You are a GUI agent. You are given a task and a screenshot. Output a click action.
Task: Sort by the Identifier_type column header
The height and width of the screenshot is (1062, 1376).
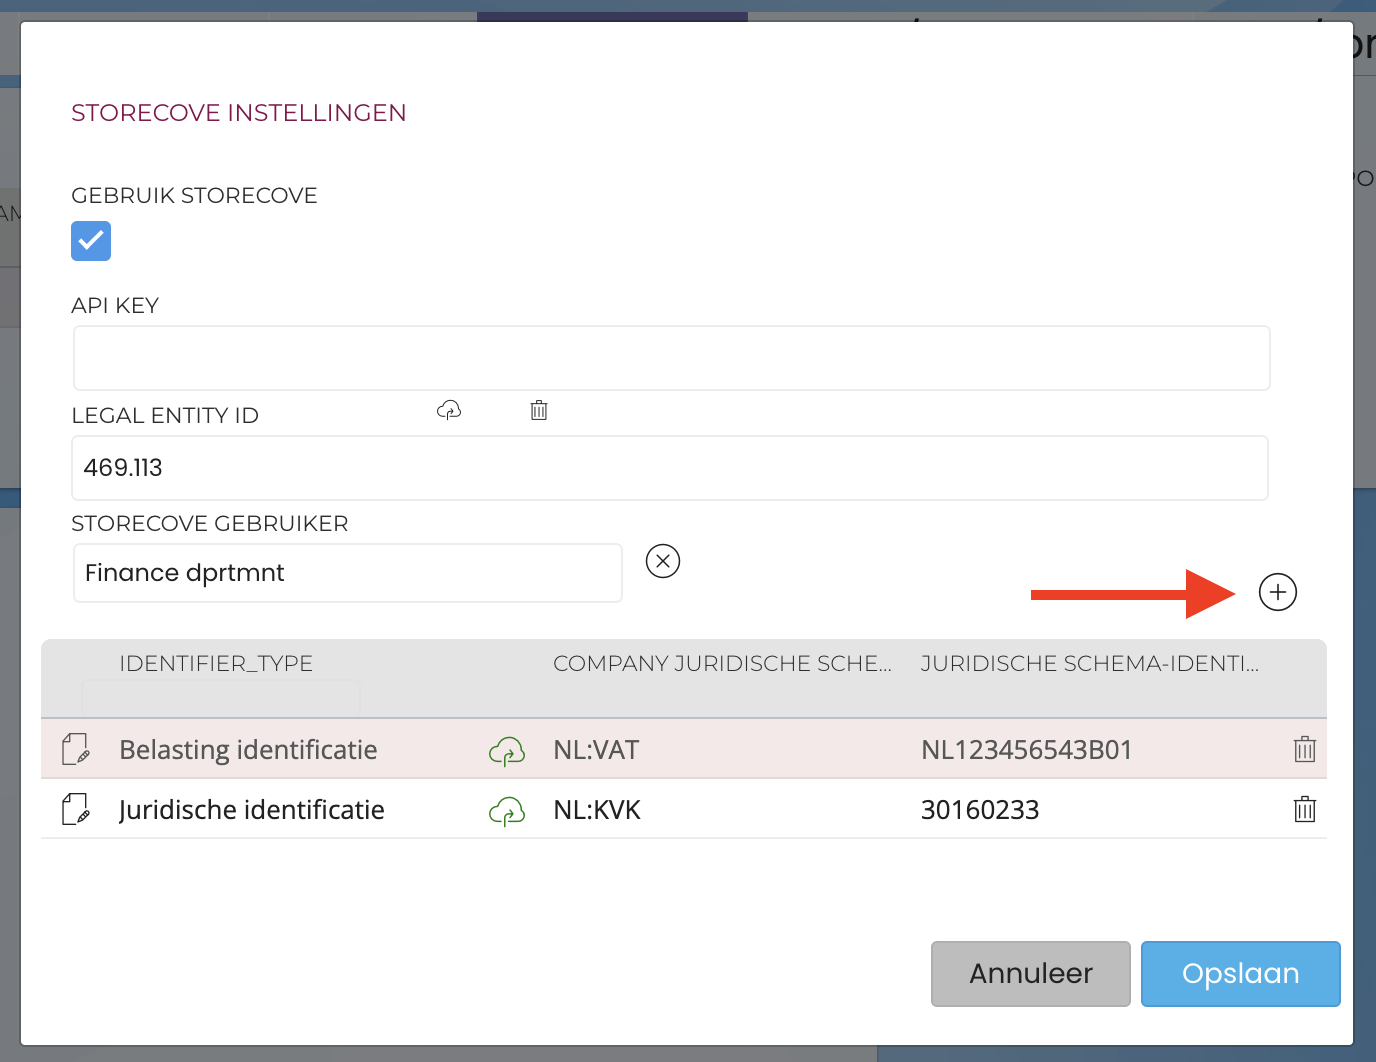point(216,664)
